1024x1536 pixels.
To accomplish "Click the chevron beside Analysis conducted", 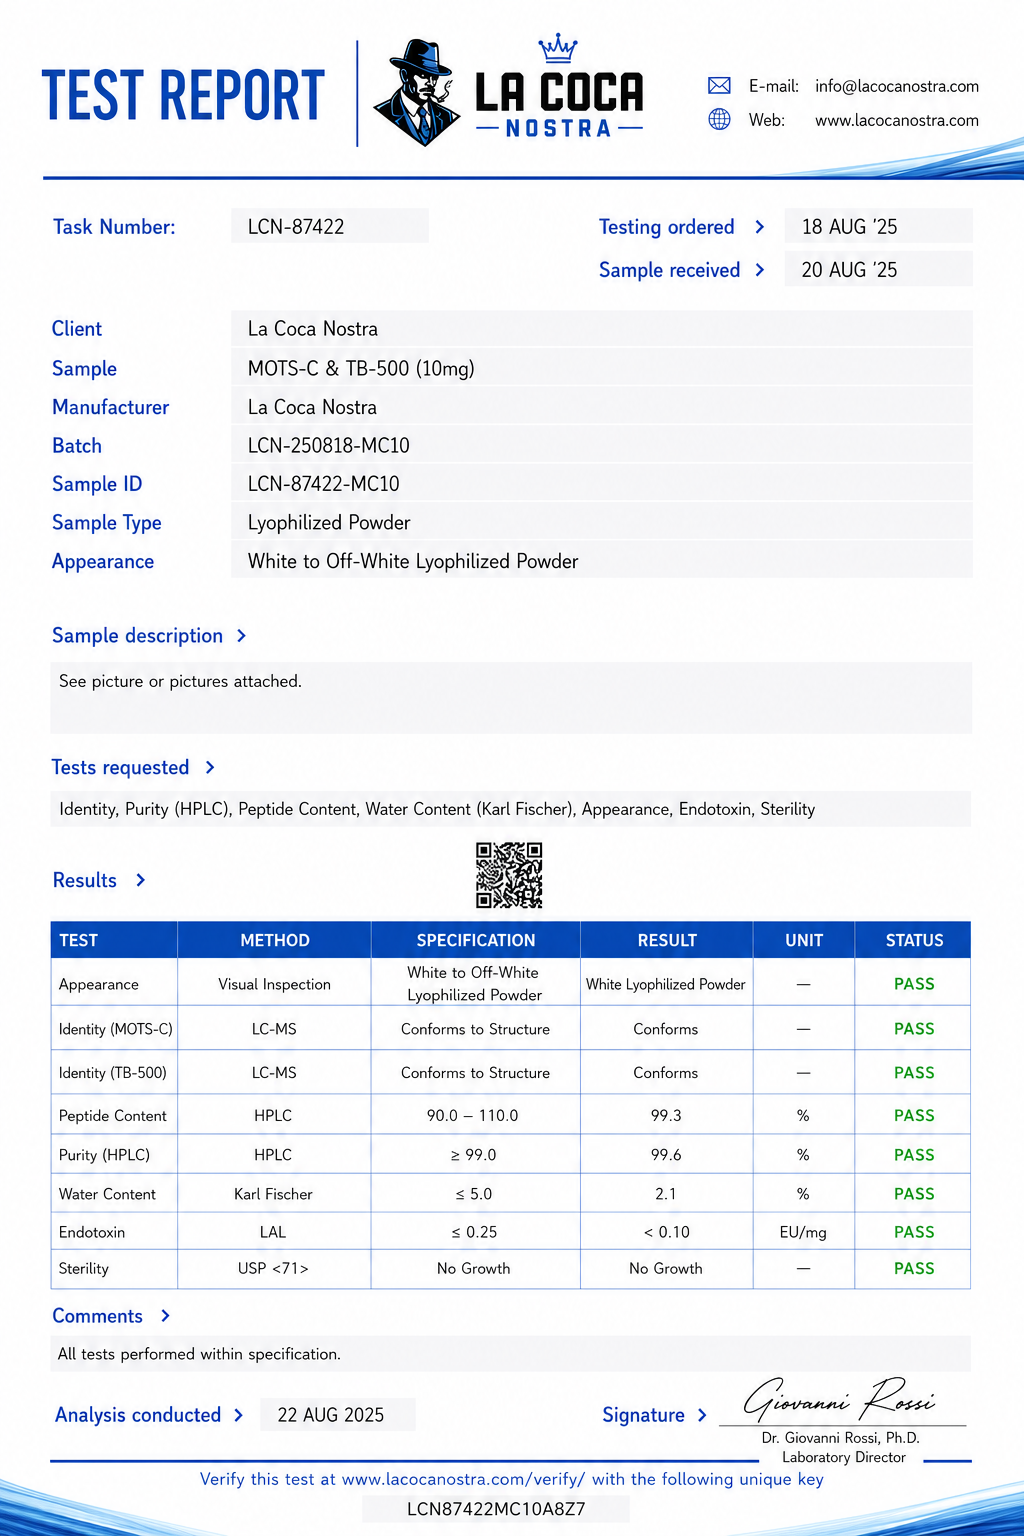I will point(238,1415).
